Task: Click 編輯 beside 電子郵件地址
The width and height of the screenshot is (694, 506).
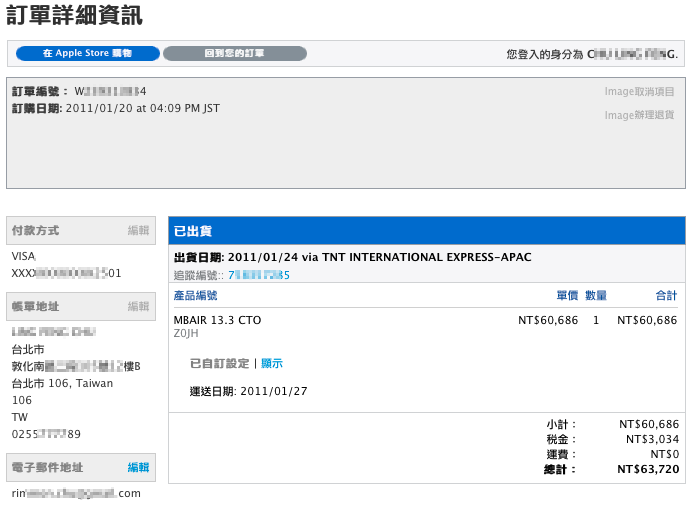Action: point(139,467)
